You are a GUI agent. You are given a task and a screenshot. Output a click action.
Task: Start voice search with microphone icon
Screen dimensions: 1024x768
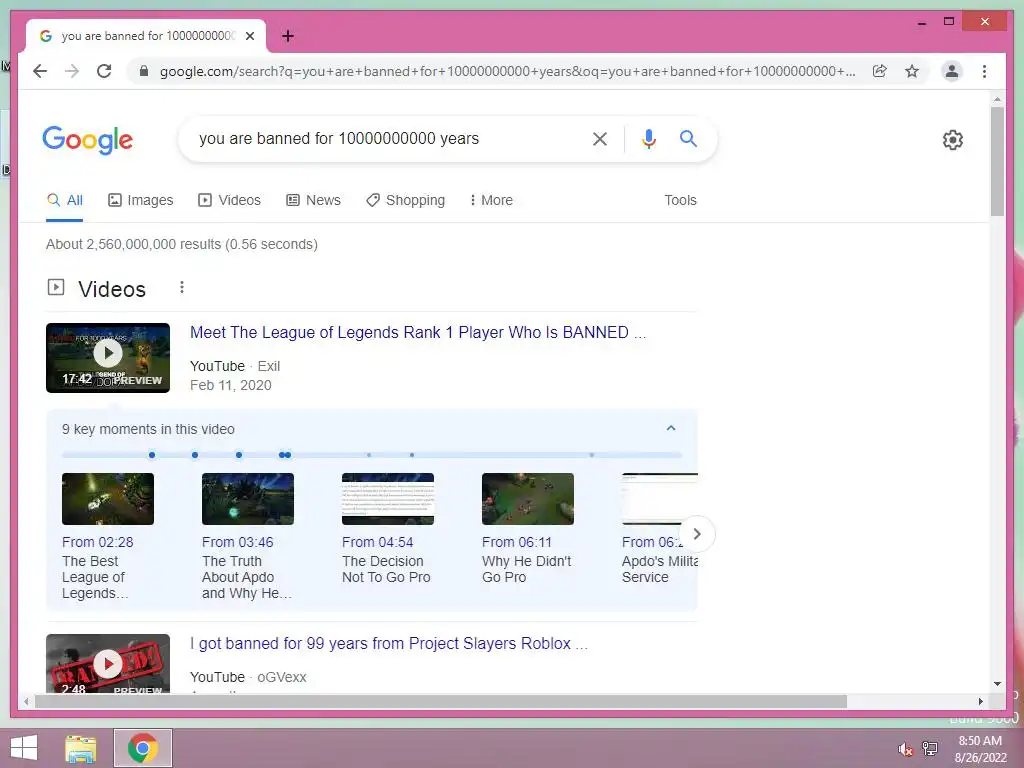point(648,138)
